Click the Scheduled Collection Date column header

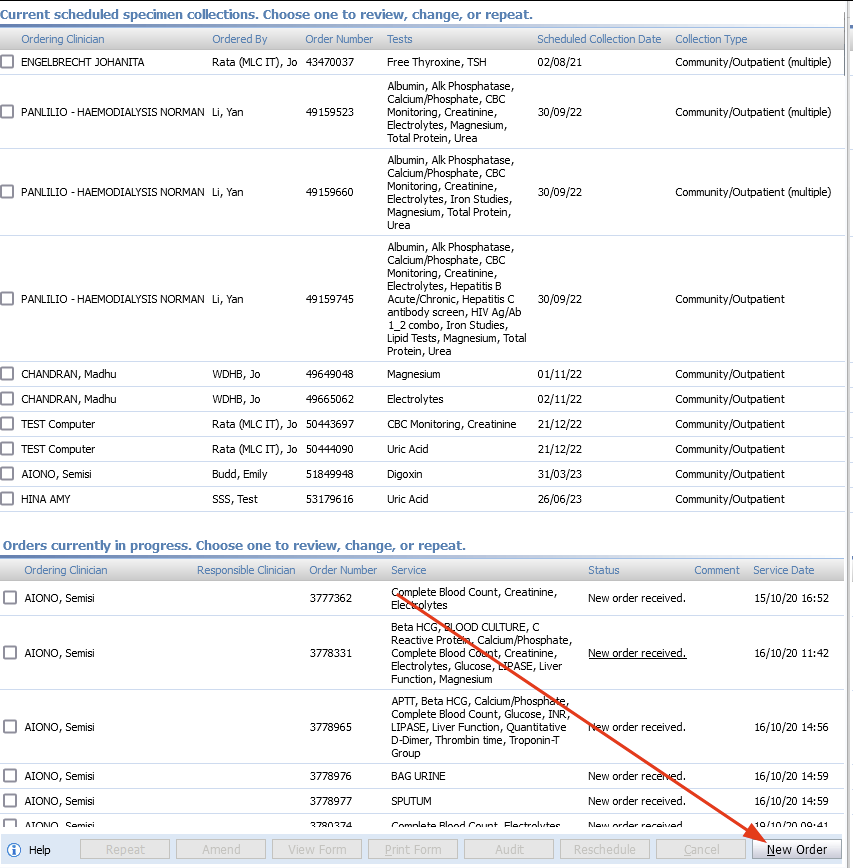599,39
